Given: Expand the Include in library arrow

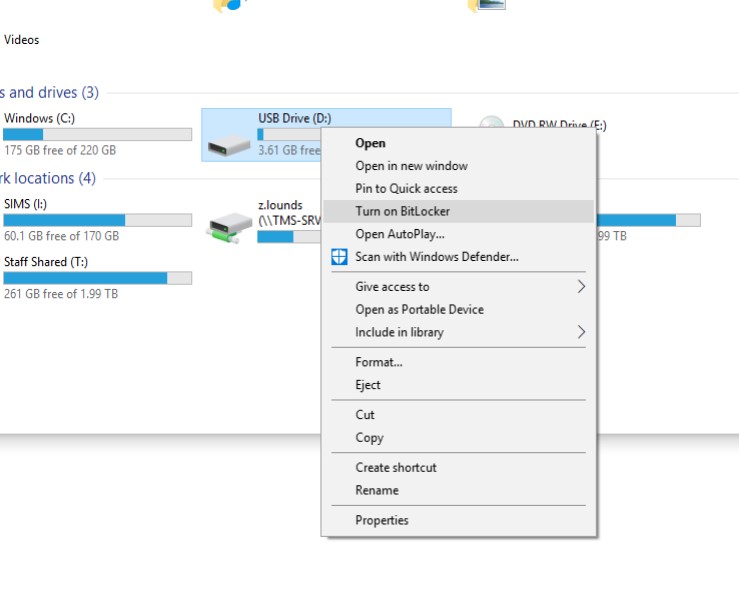Looking at the screenshot, I should (x=582, y=332).
